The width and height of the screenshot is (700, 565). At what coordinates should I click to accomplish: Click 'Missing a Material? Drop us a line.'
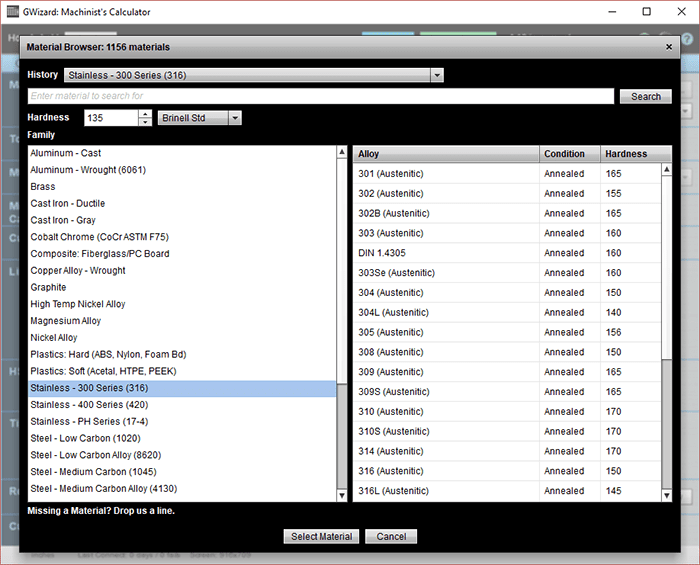[101, 511]
